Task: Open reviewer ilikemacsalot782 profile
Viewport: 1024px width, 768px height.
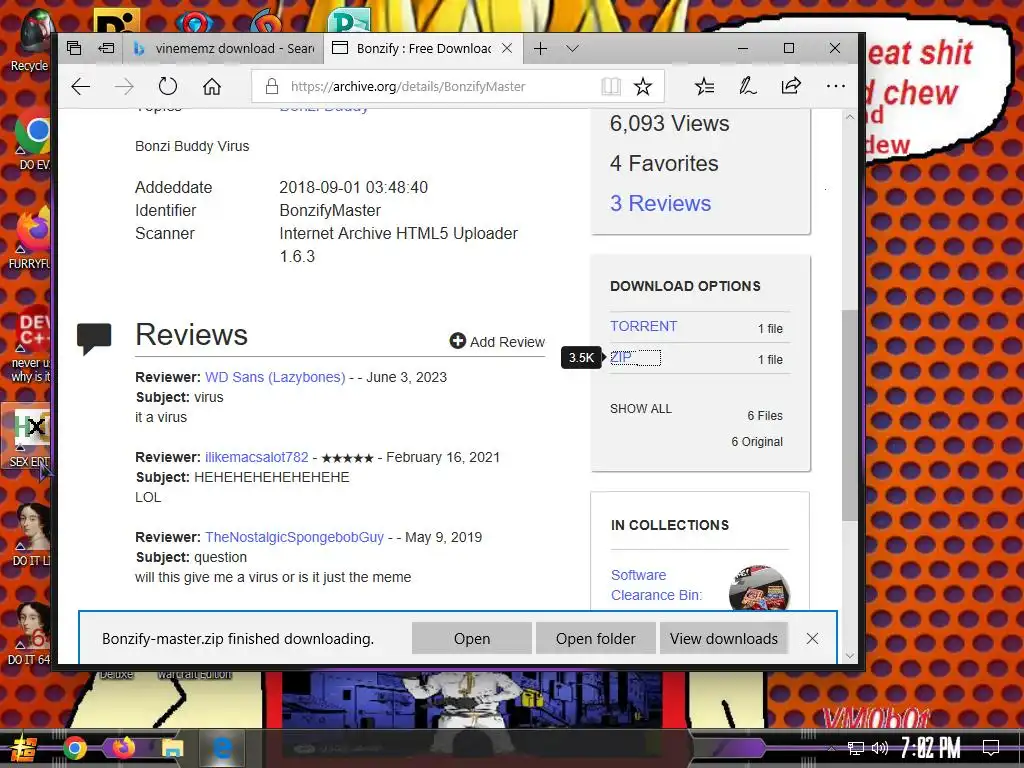Action: tap(257, 457)
